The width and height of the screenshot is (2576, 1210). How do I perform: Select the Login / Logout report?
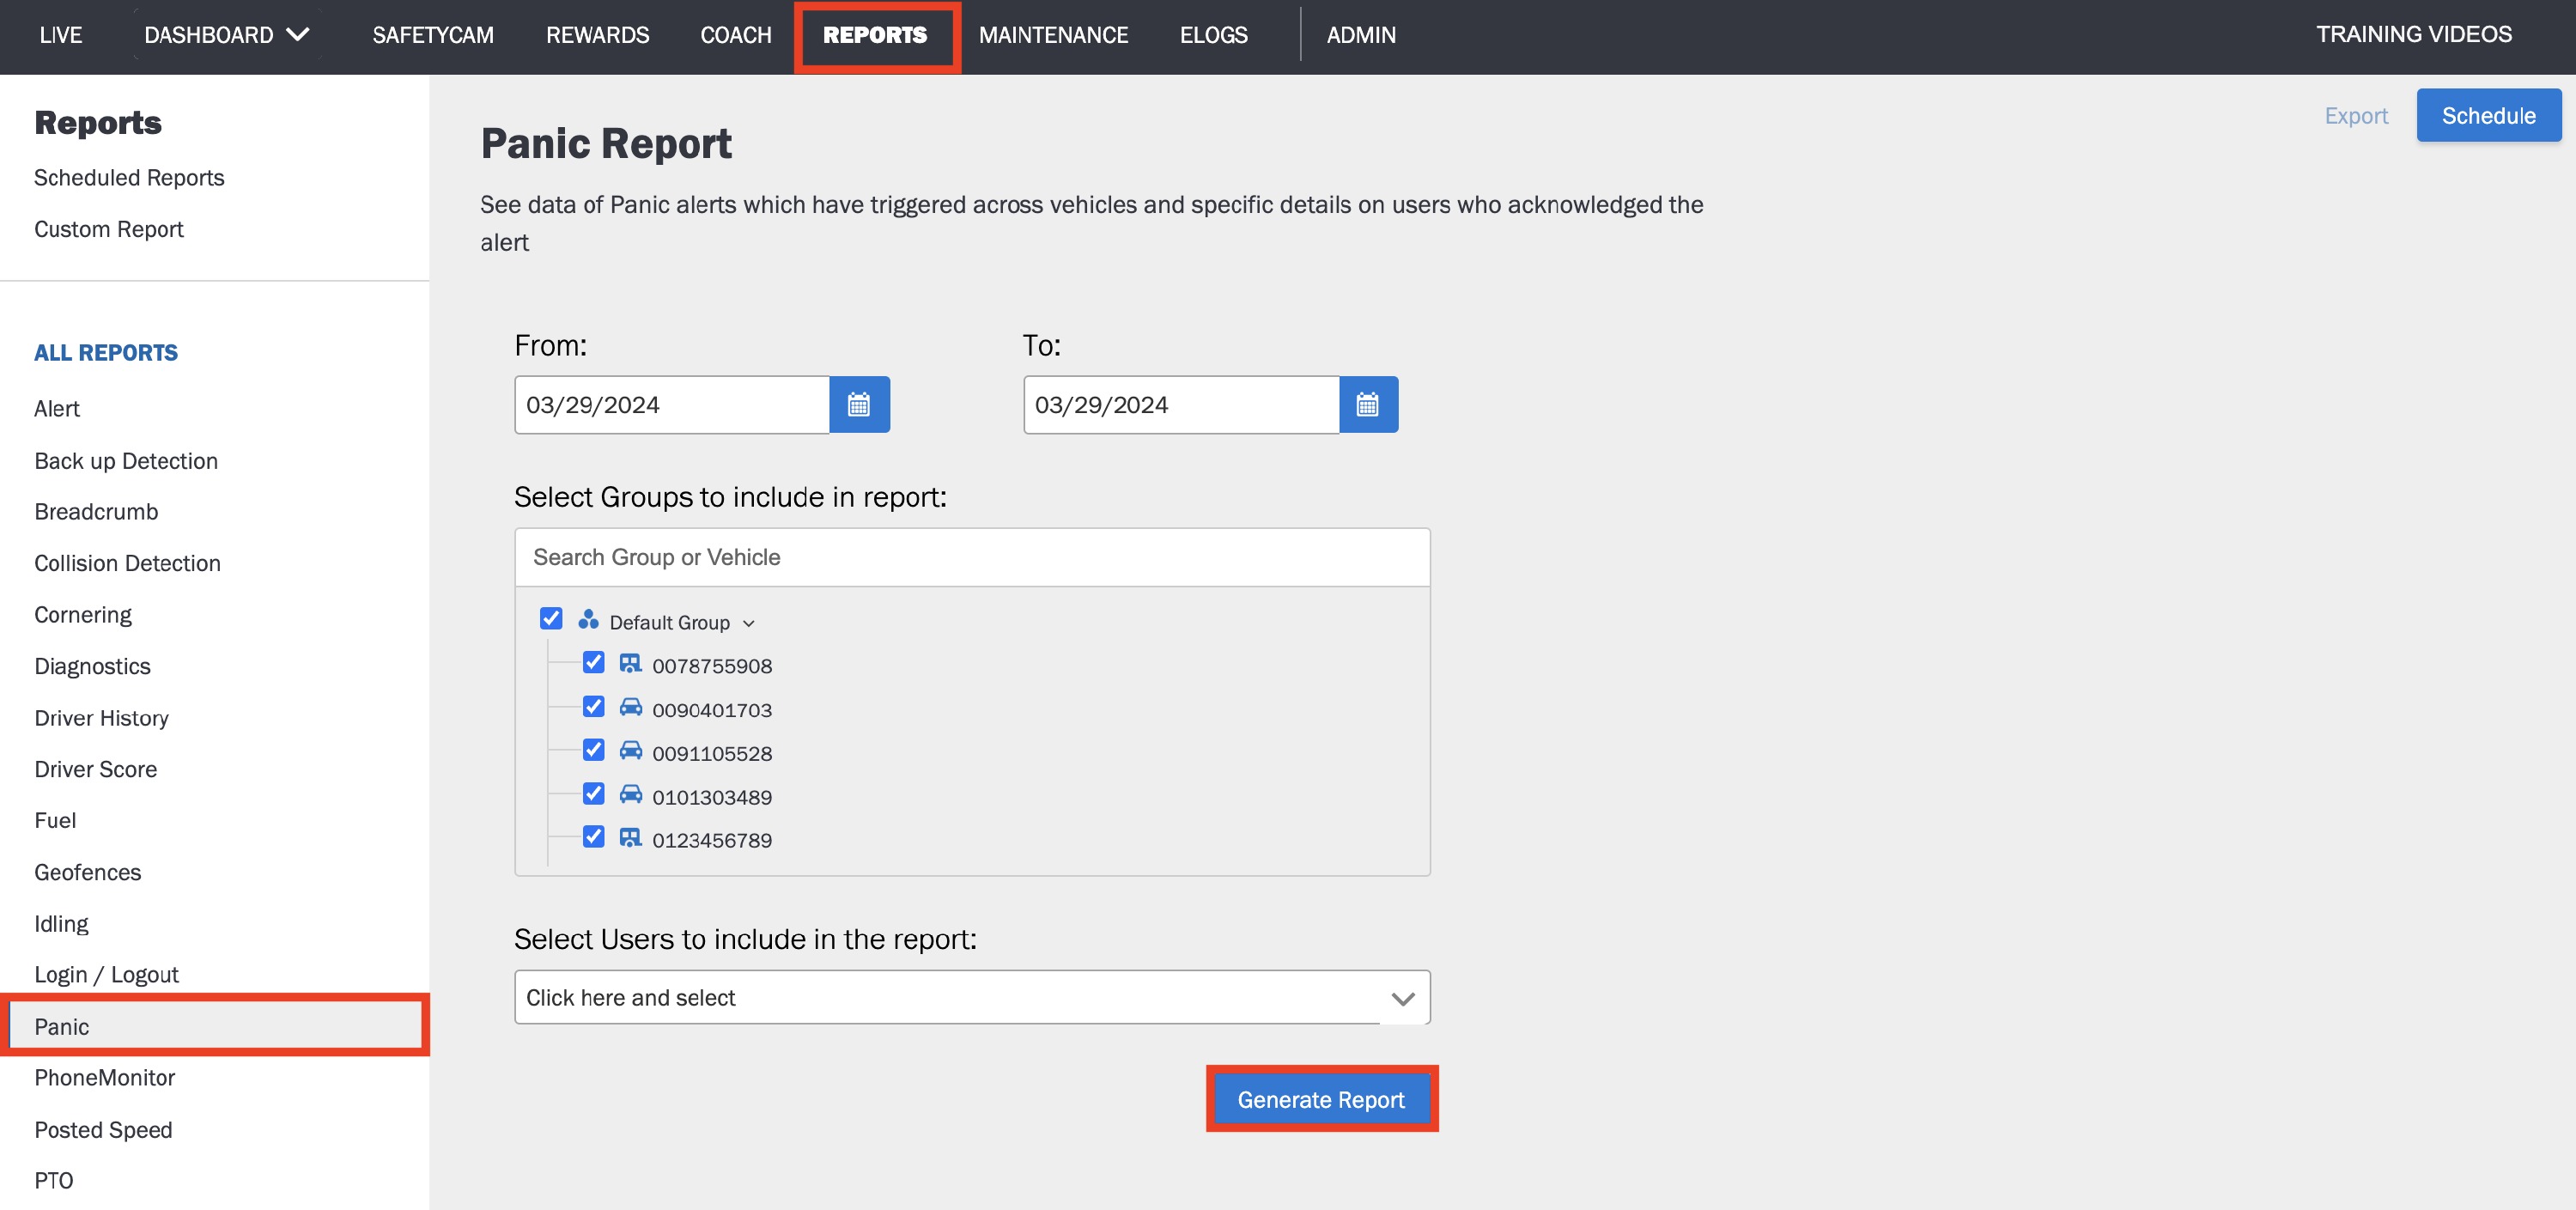coord(106,975)
